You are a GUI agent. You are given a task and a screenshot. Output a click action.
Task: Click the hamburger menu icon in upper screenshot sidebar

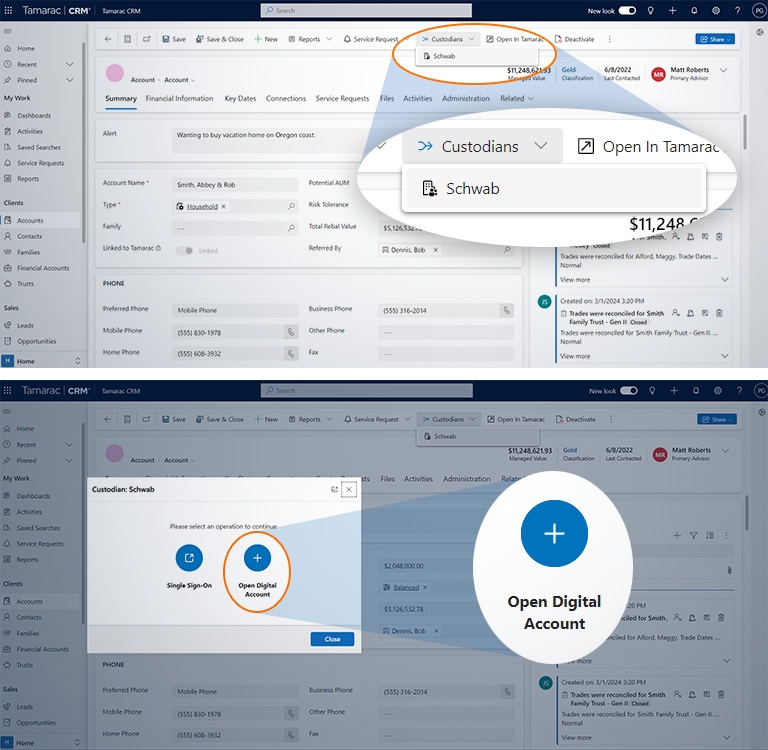coord(7,31)
